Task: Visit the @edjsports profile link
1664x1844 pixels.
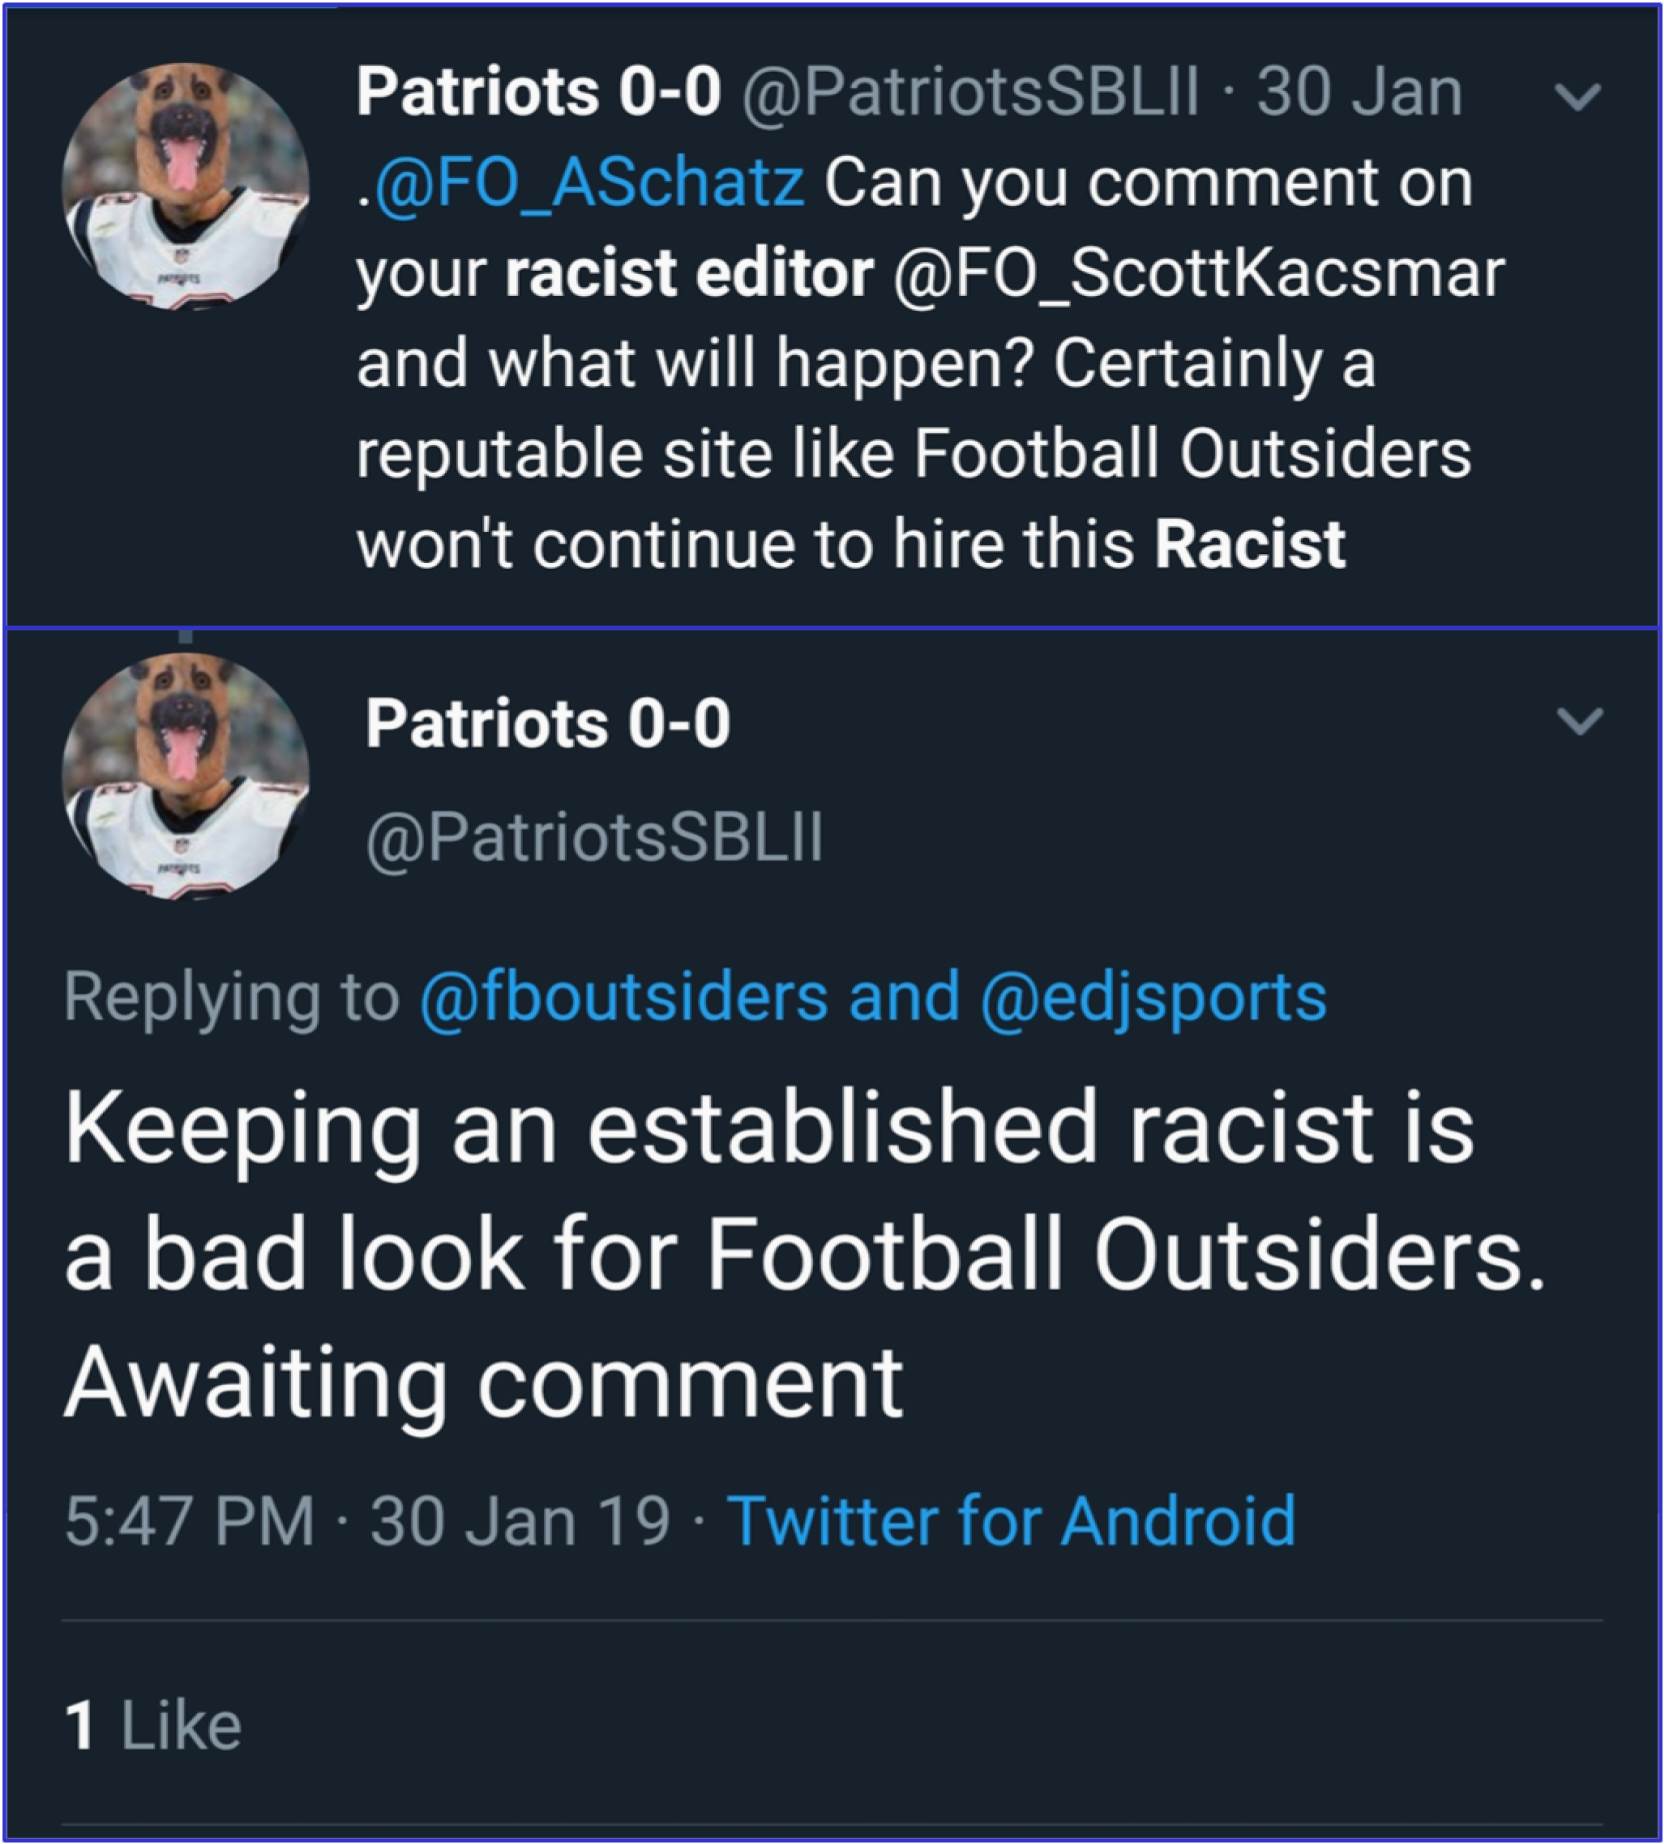Action: point(1153,997)
